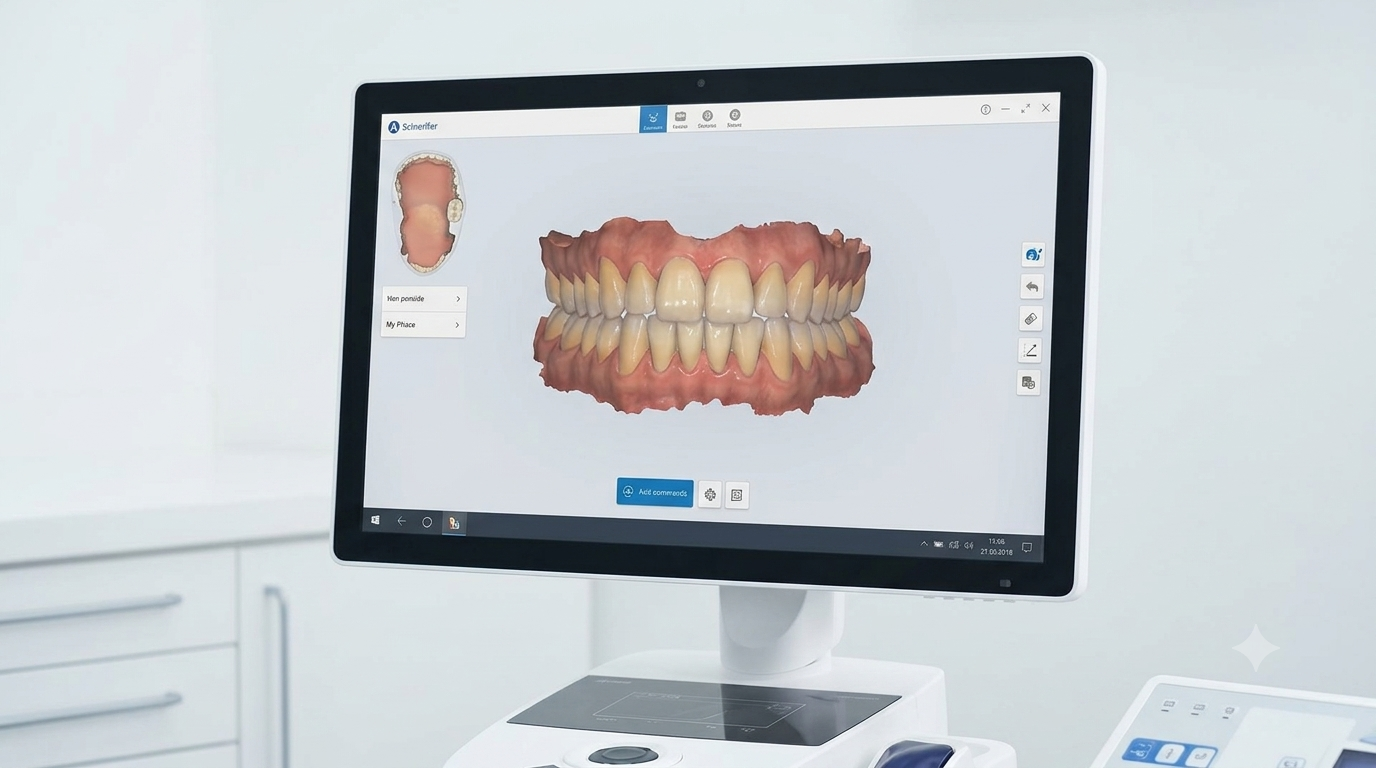This screenshot has height=768, width=1376.
Task: Close the scanner application window
Action: click(x=1046, y=107)
